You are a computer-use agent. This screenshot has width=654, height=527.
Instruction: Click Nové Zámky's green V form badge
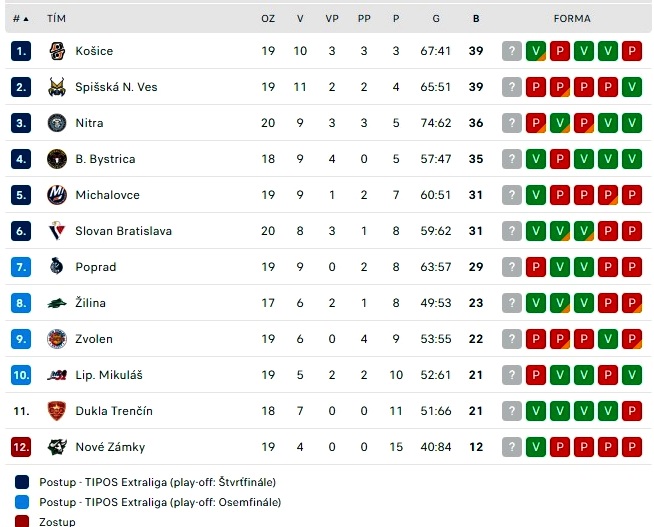pos(536,447)
